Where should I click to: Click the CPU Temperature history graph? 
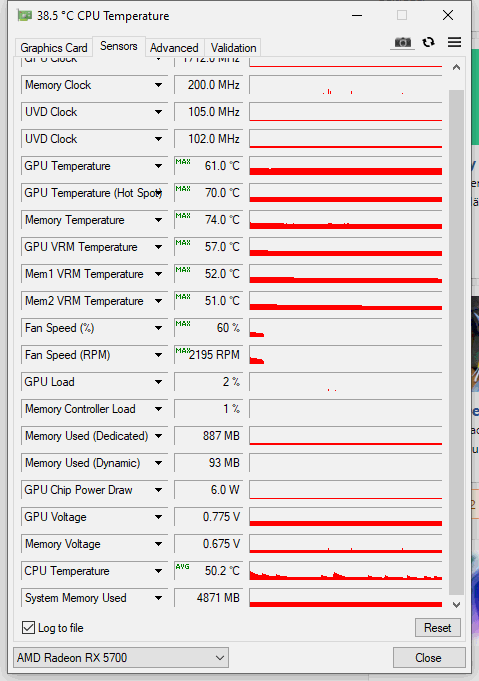pyautogui.click(x=346, y=571)
